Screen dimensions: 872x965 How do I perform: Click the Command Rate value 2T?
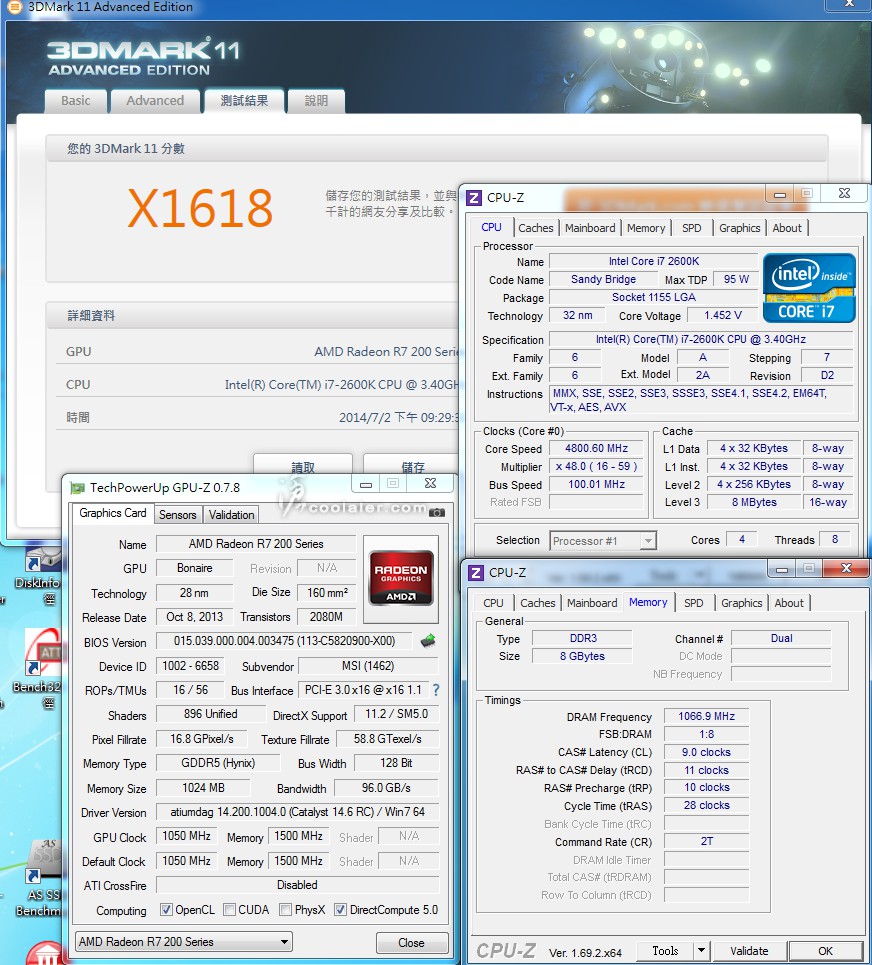tap(706, 841)
